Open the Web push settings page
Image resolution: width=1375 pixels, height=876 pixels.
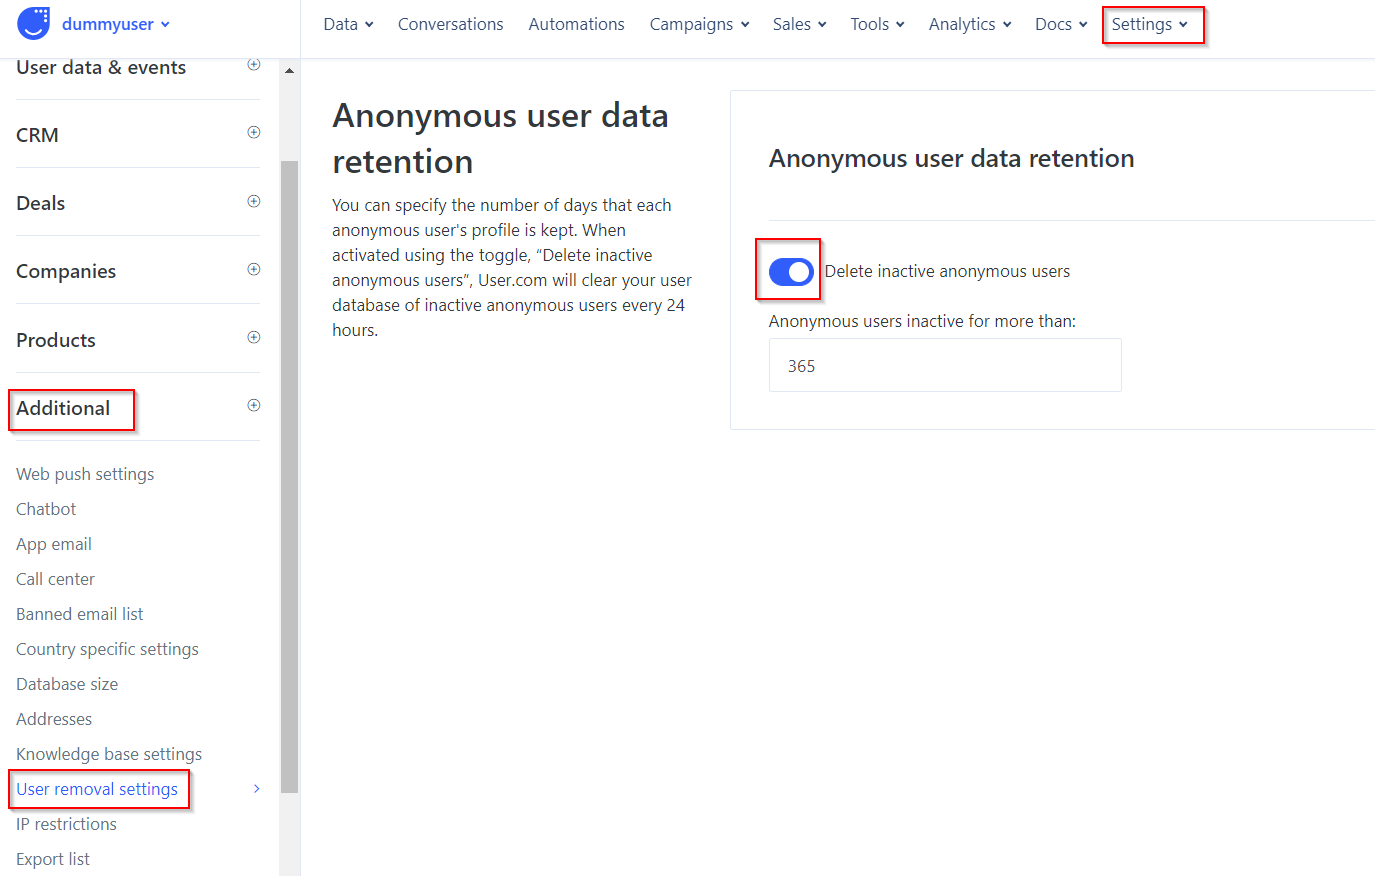(x=85, y=473)
